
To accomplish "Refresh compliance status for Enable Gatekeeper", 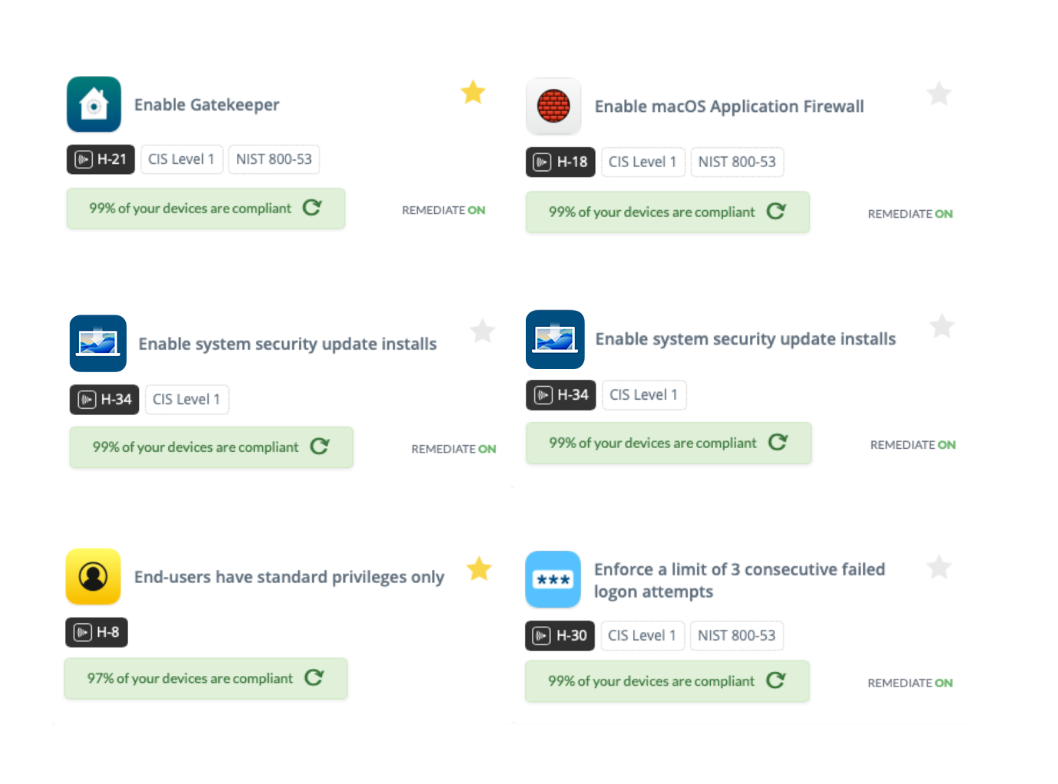I will pyautogui.click(x=312, y=208).
